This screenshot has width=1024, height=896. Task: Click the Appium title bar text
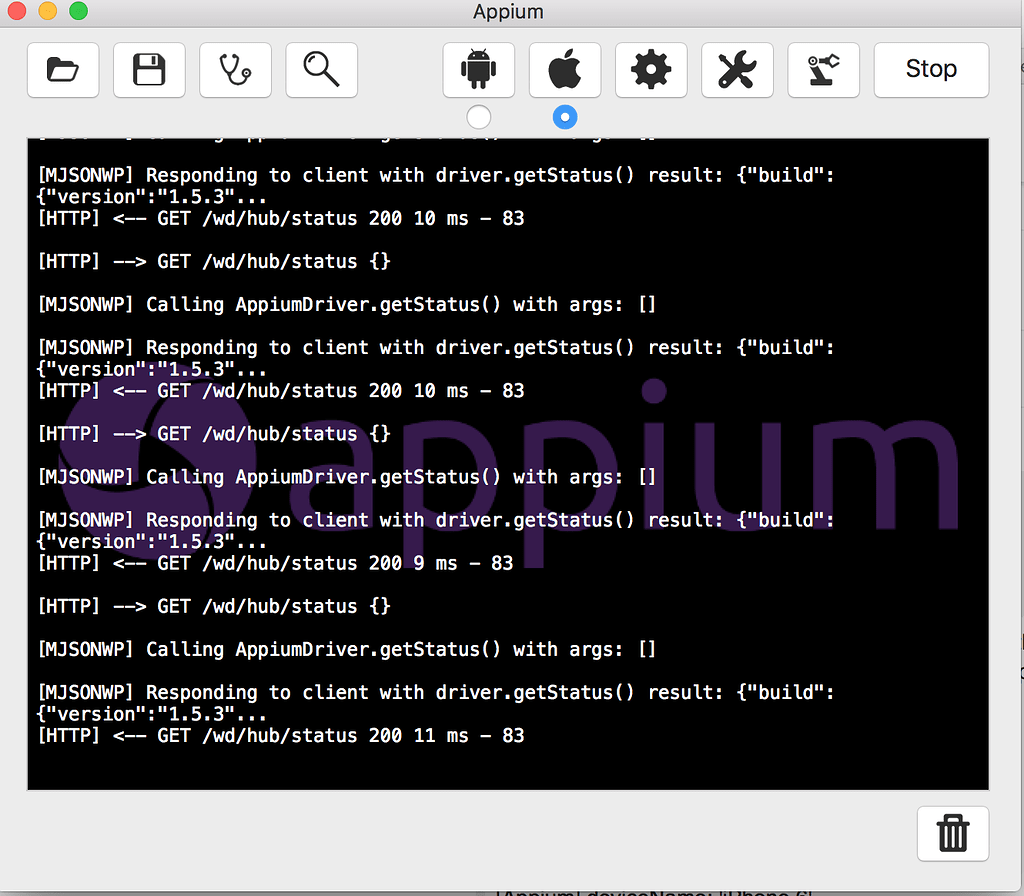[508, 11]
